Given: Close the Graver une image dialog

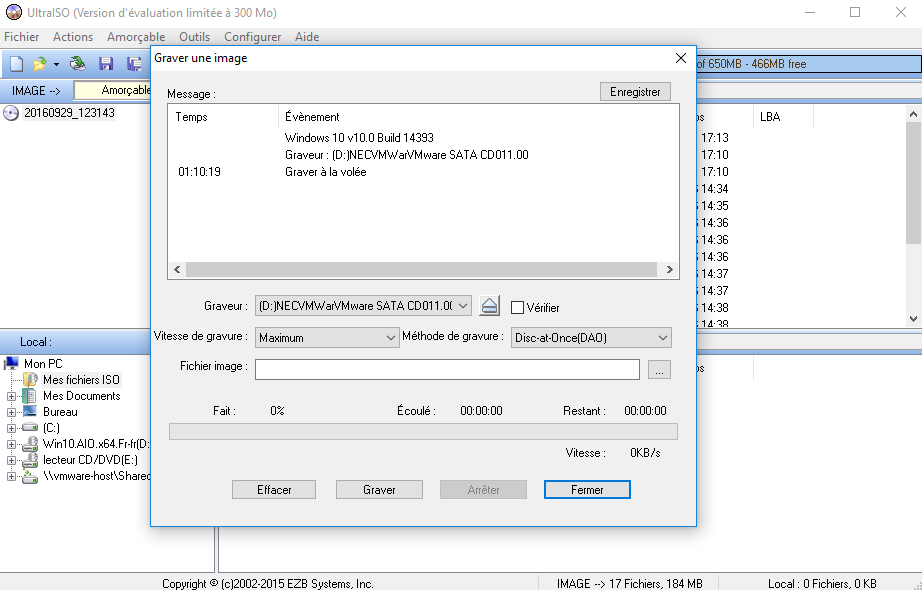Looking at the screenshot, I should pos(681,58).
